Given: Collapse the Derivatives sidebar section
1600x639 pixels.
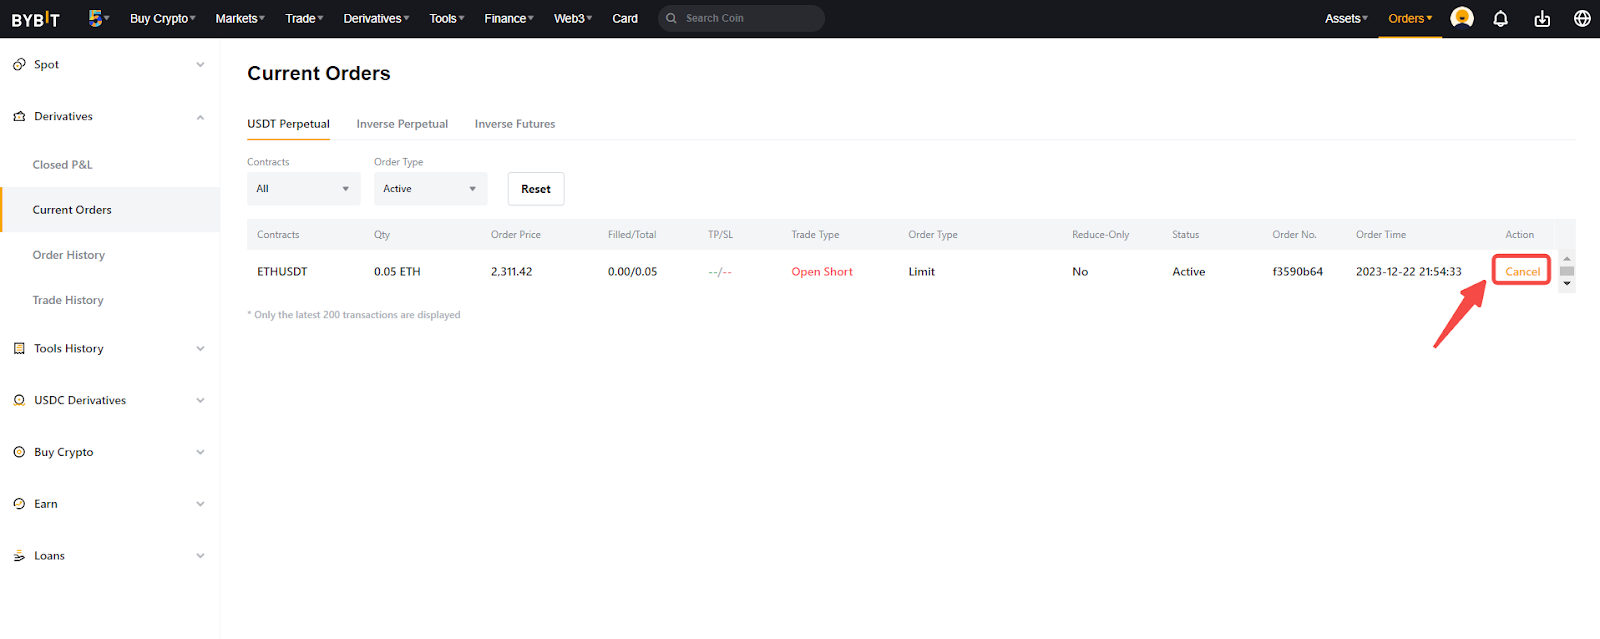Looking at the screenshot, I should [200, 117].
